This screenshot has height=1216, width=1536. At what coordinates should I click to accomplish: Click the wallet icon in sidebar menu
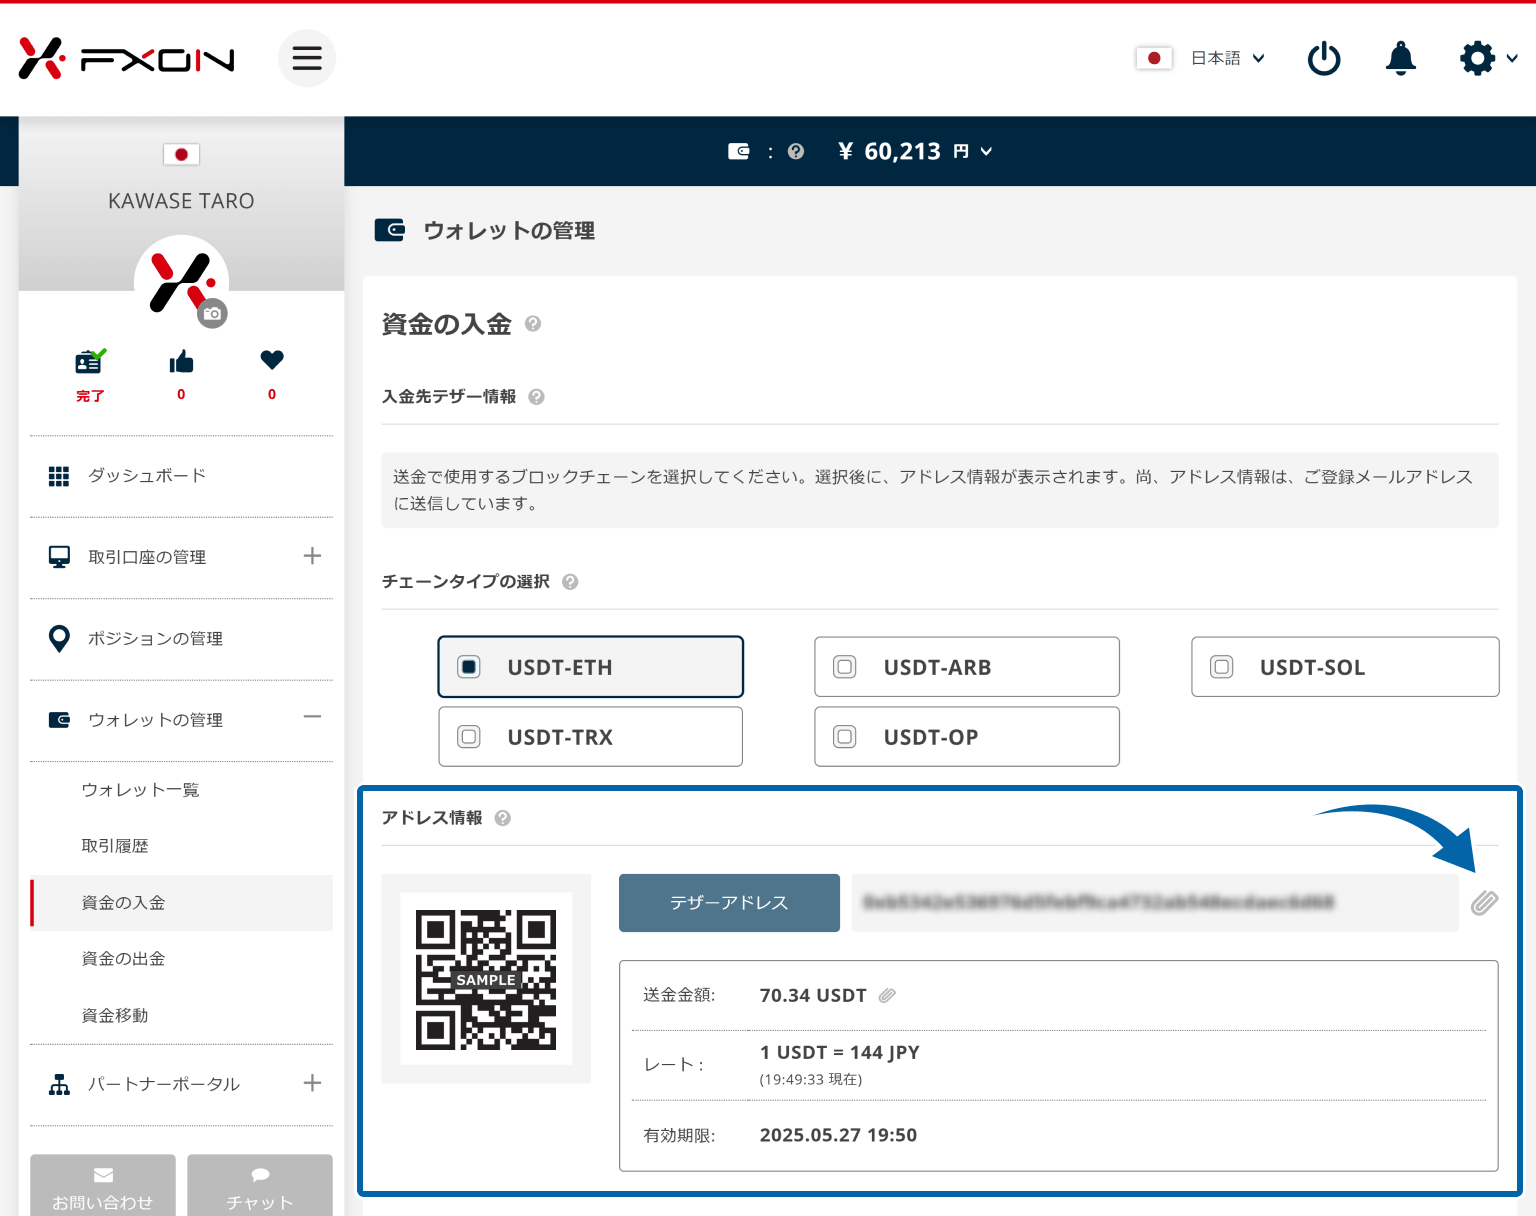tap(59, 720)
